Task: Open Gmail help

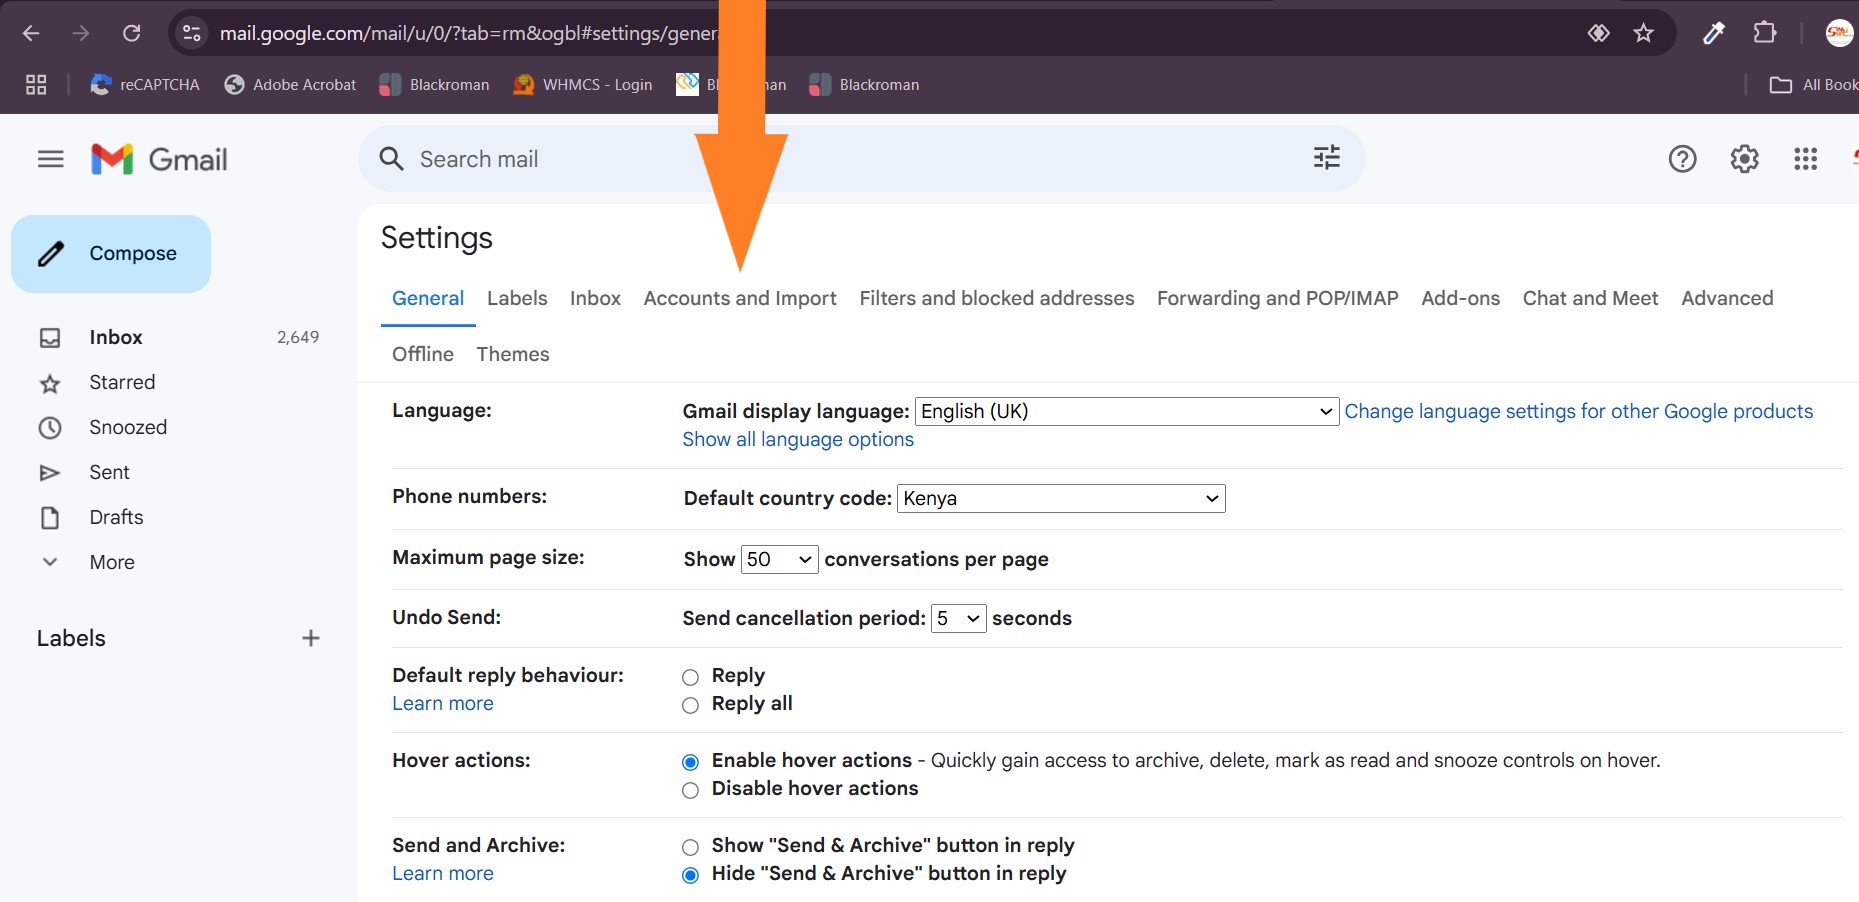Action: (x=1683, y=159)
